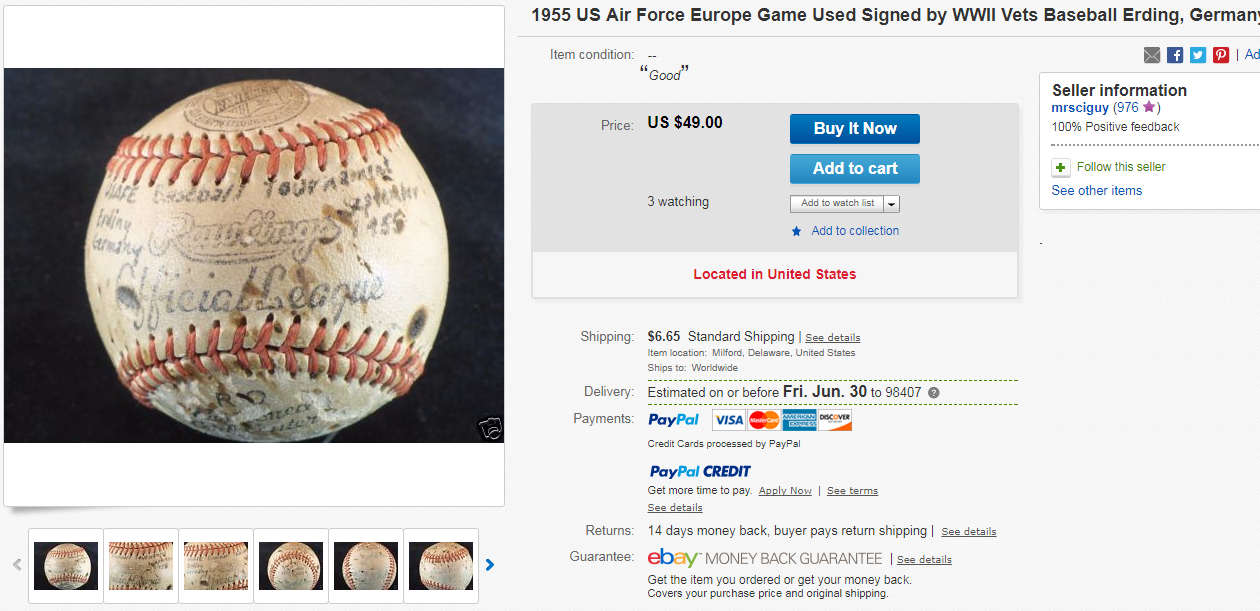Select the first baseball thumbnail

click(66, 566)
